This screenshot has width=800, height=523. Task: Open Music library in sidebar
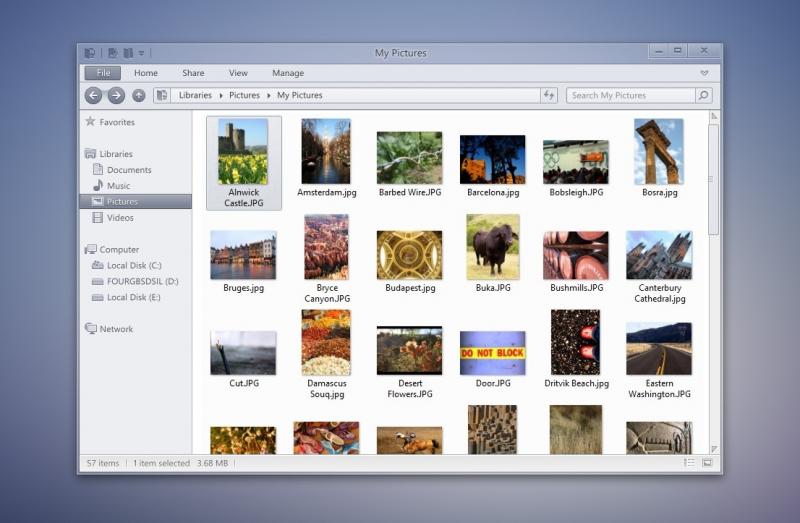pos(112,185)
